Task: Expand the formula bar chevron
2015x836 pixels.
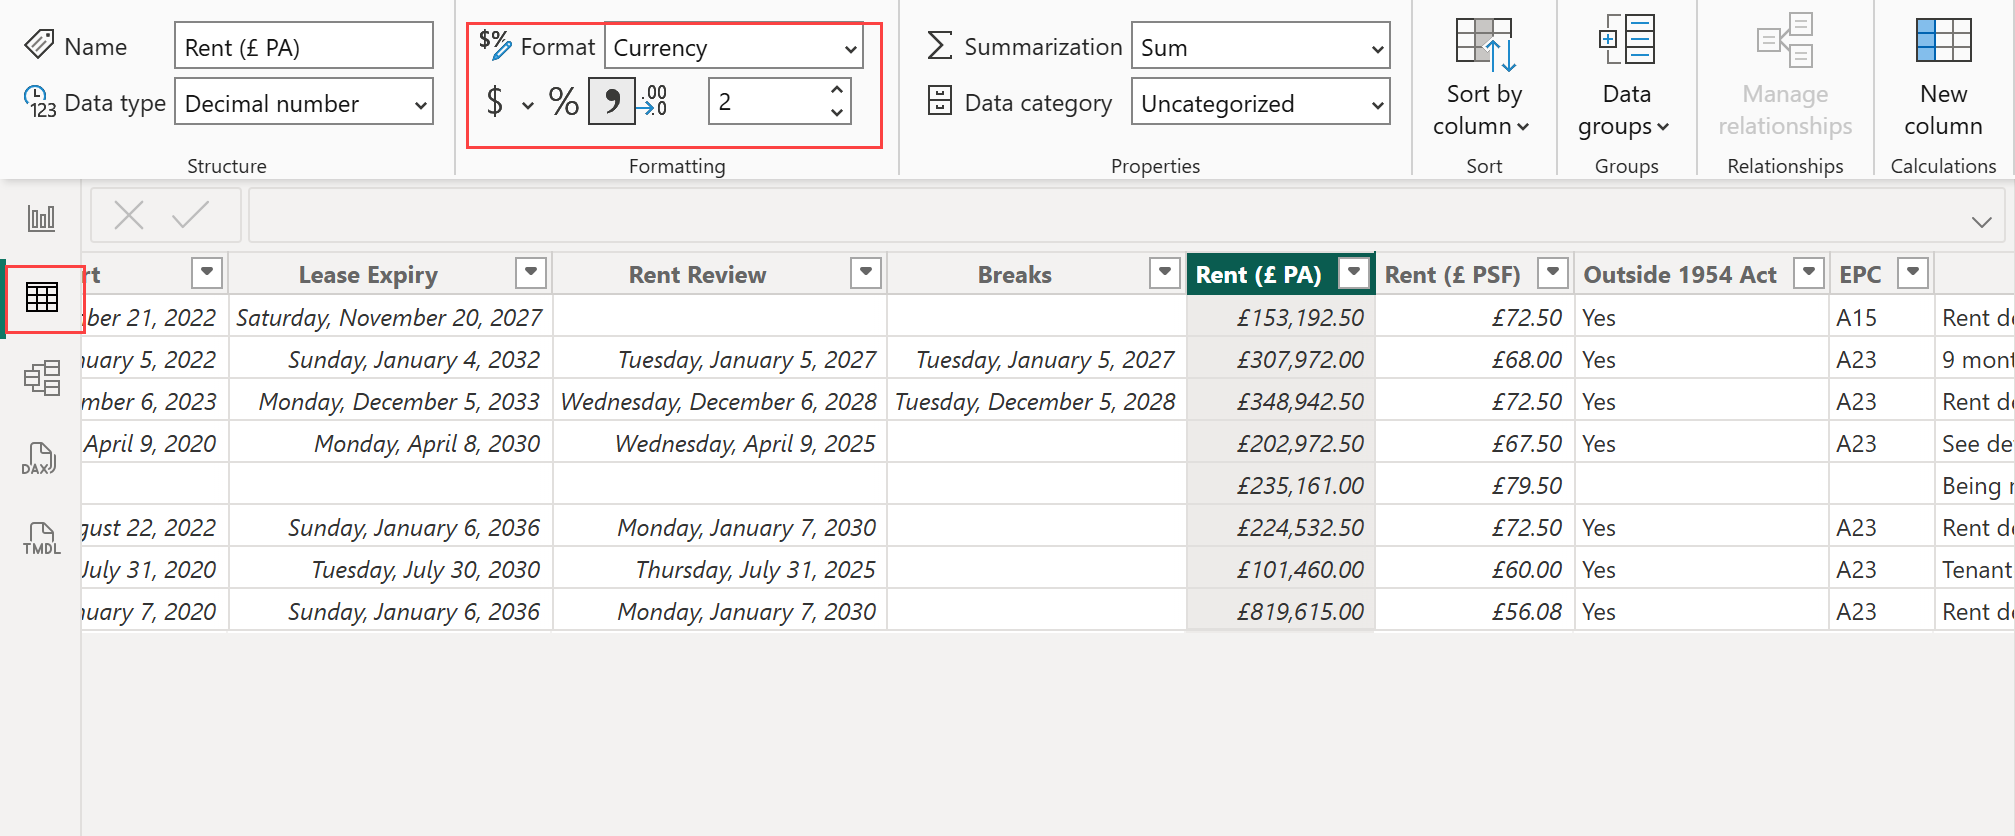Action: coord(1981,221)
